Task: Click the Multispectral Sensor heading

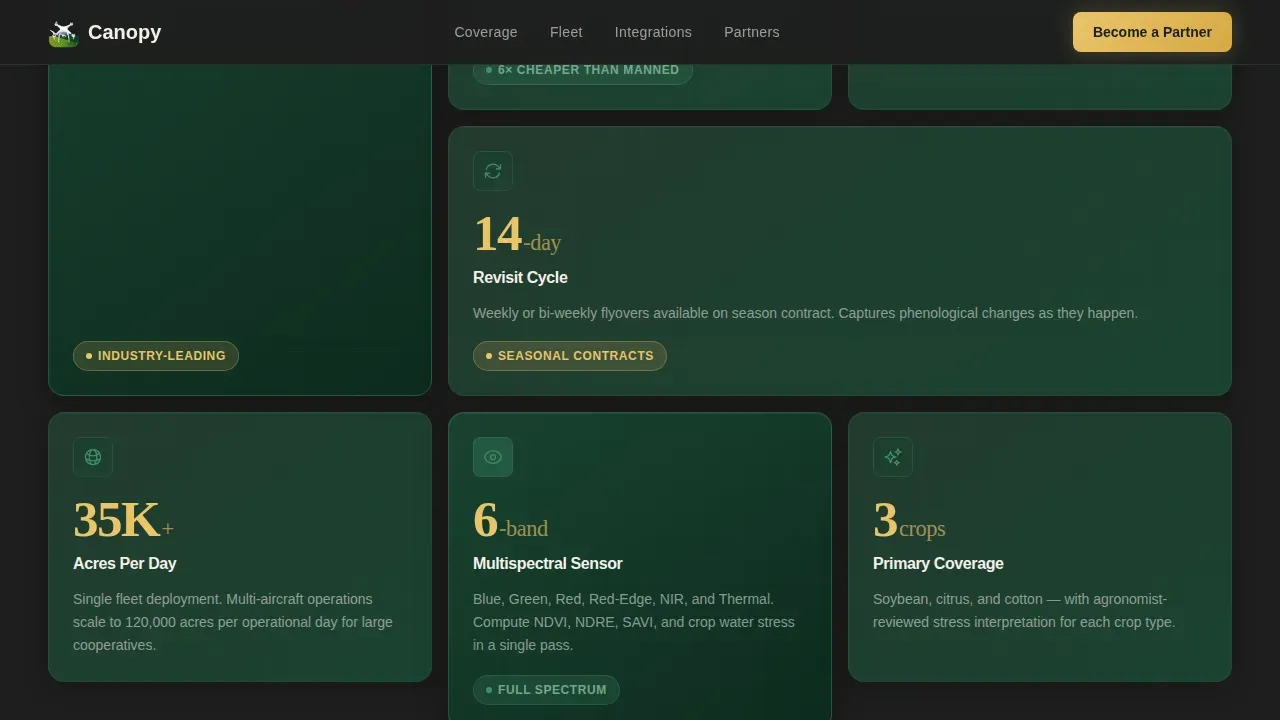Action: coord(548,563)
